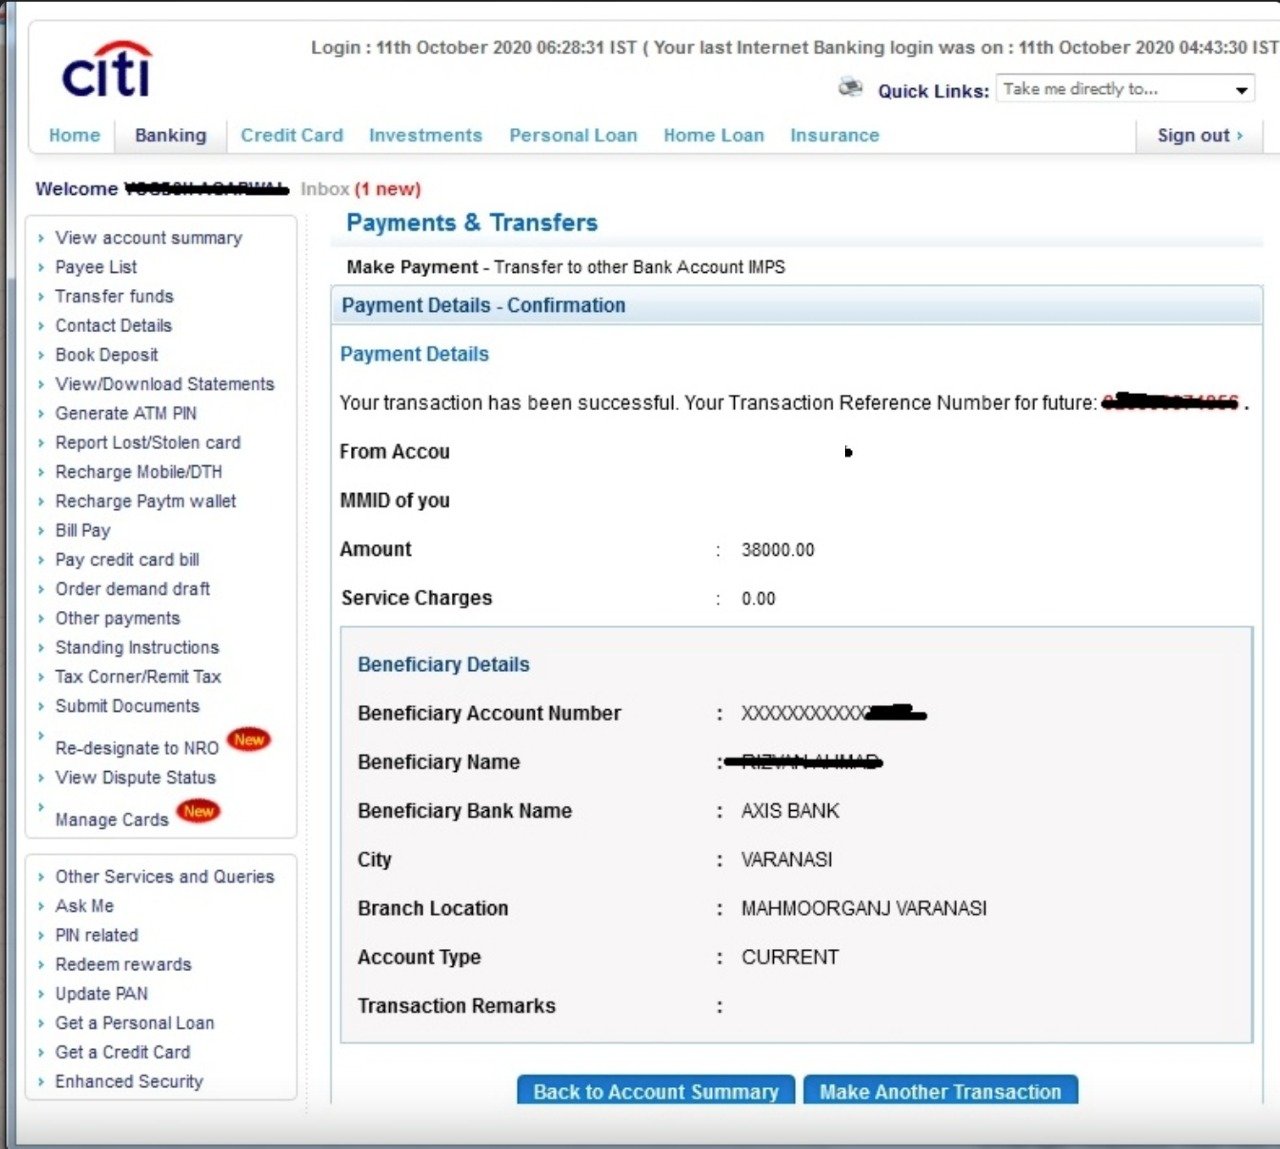The height and width of the screenshot is (1149, 1280).
Task: Click the Sign out arrow link
Action: 1199,136
